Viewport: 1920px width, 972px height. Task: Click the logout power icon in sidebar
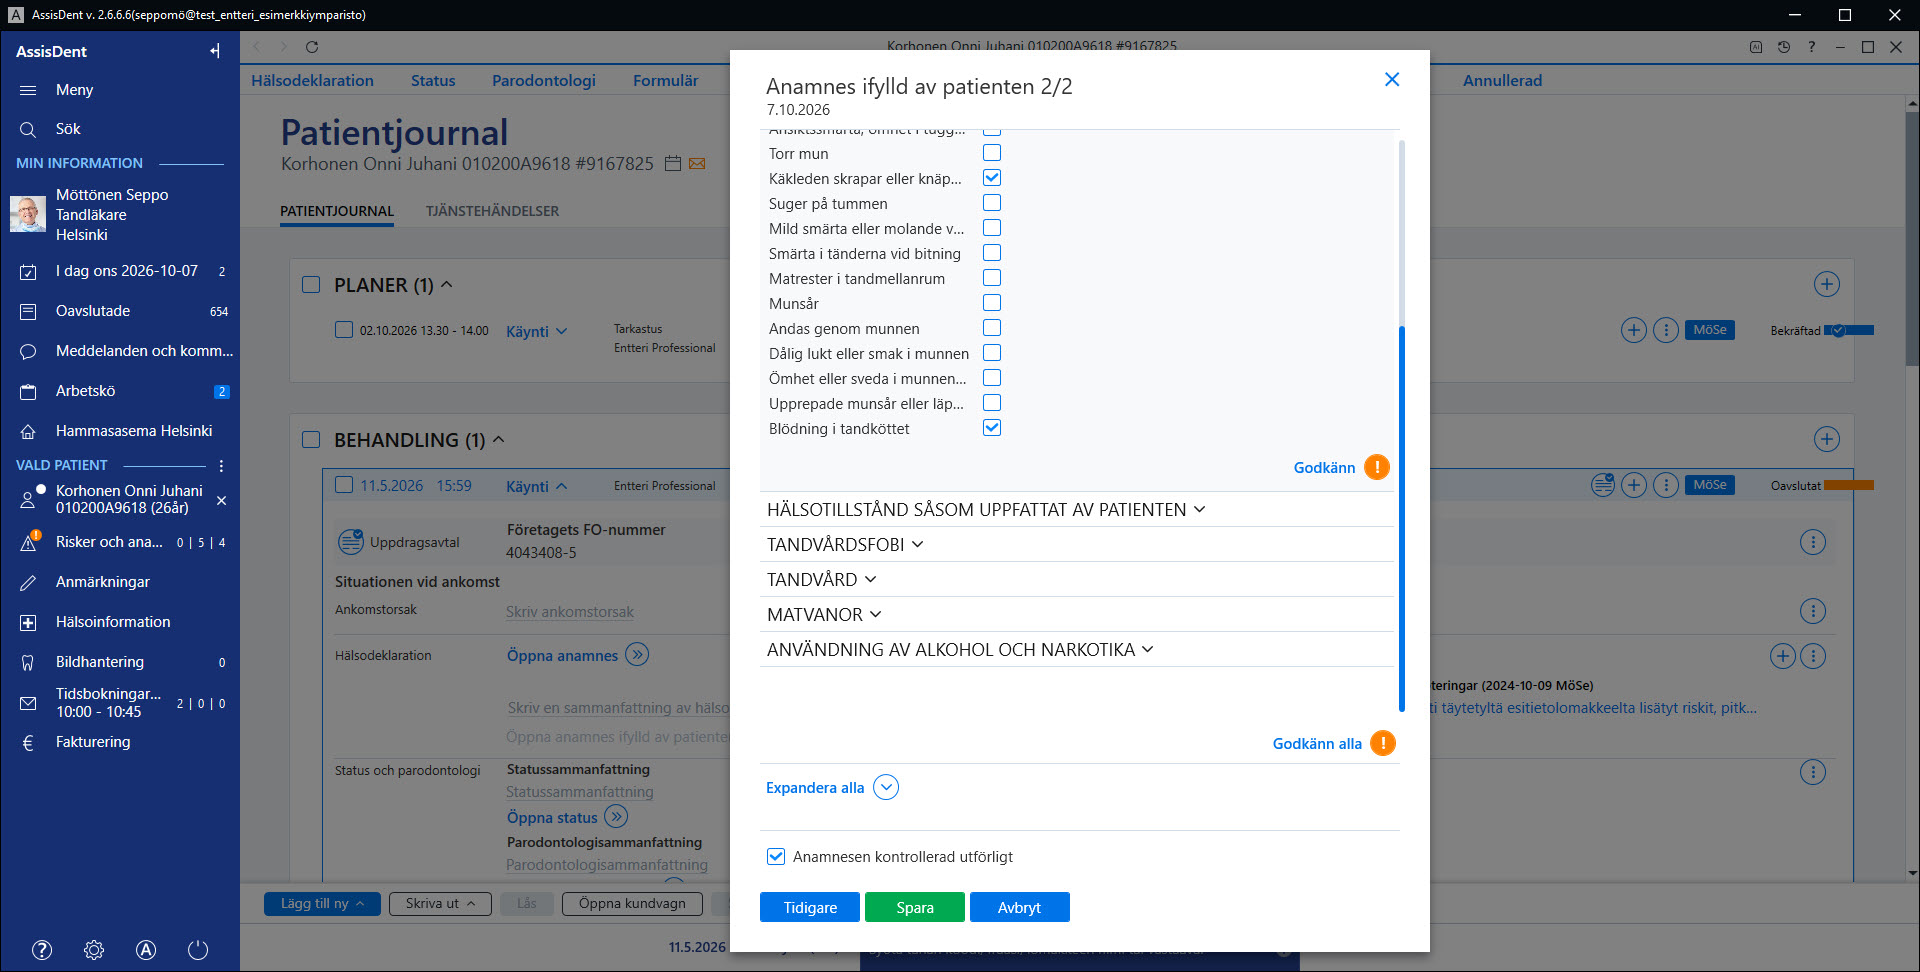click(198, 950)
